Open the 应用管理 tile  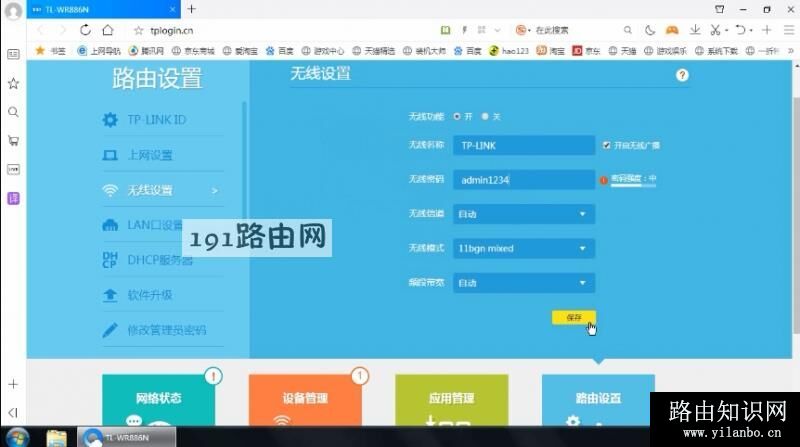[452, 400]
